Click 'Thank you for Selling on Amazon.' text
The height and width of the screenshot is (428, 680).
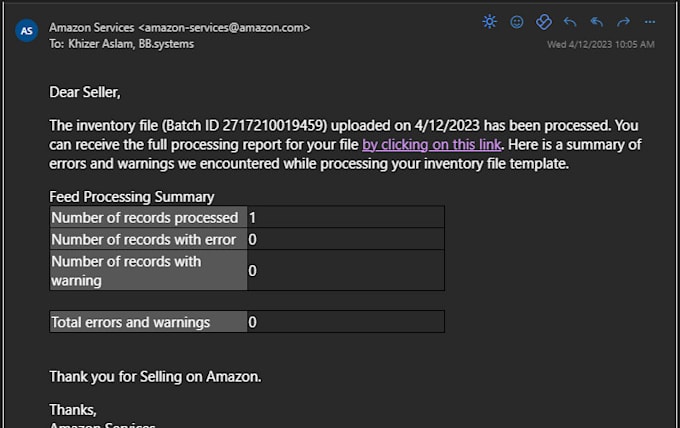[x=155, y=376]
